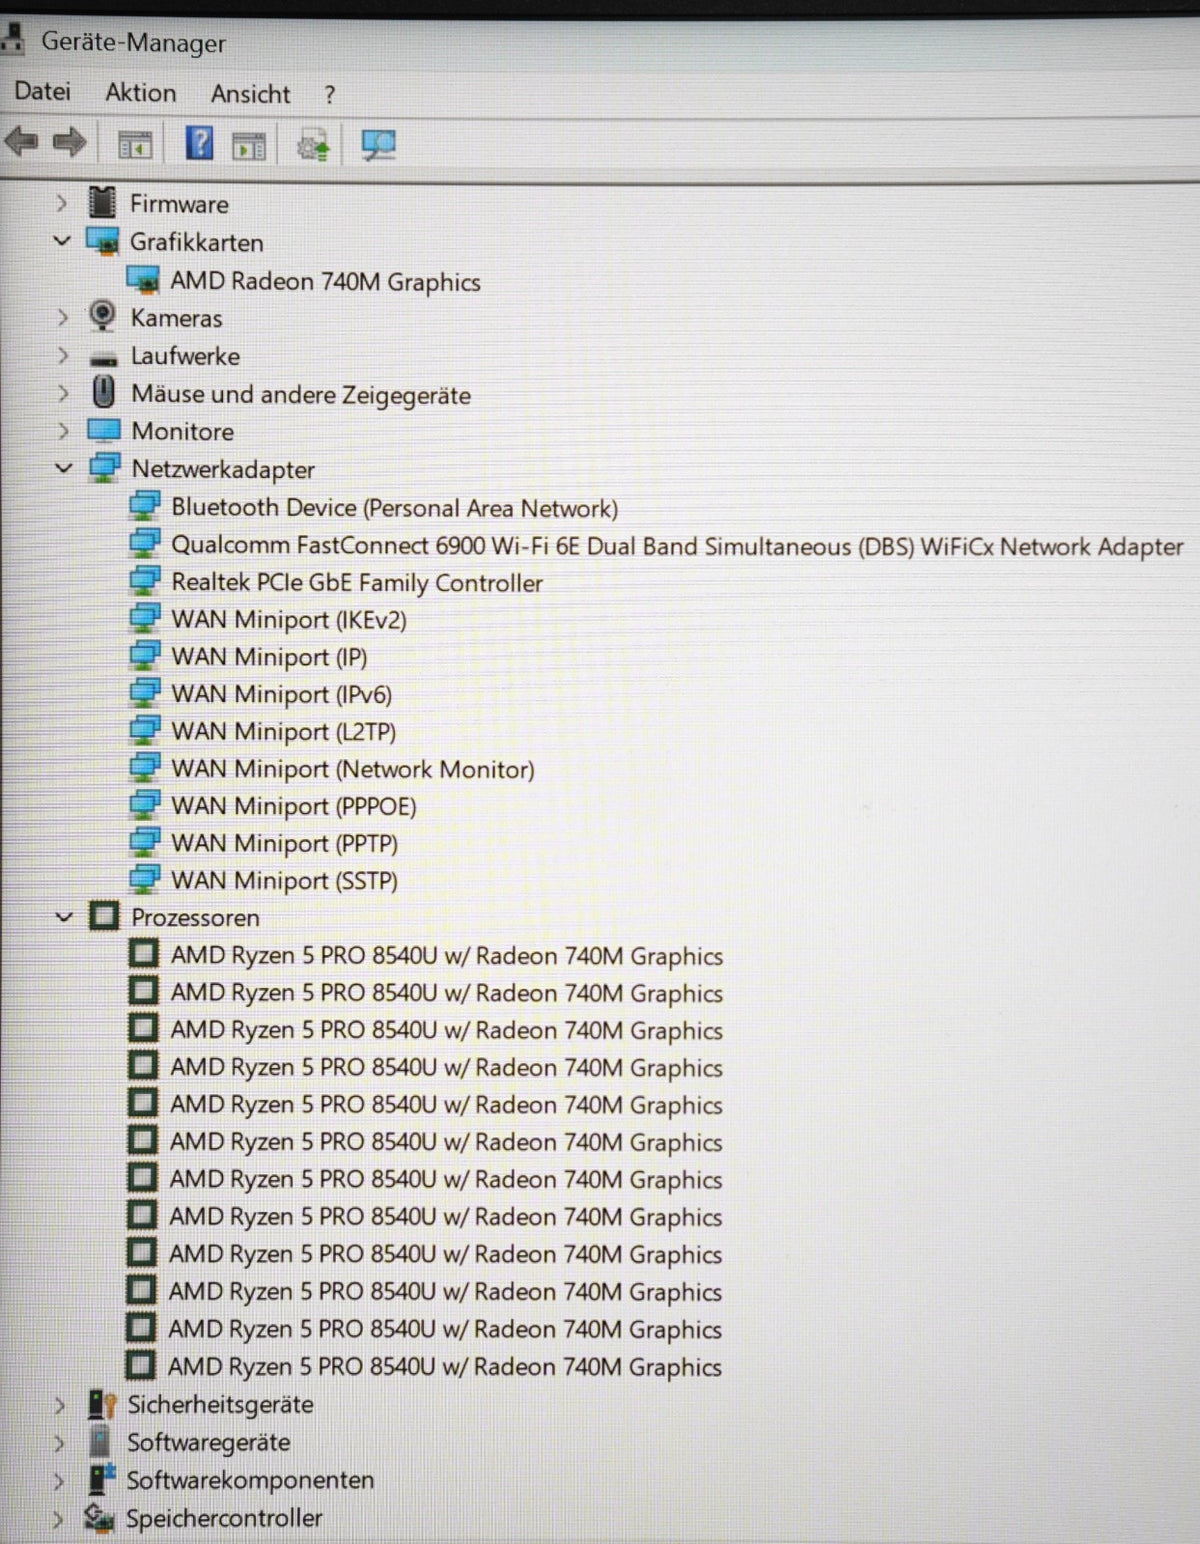Toggle the console tree pane icon

pyautogui.click(x=135, y=145)
